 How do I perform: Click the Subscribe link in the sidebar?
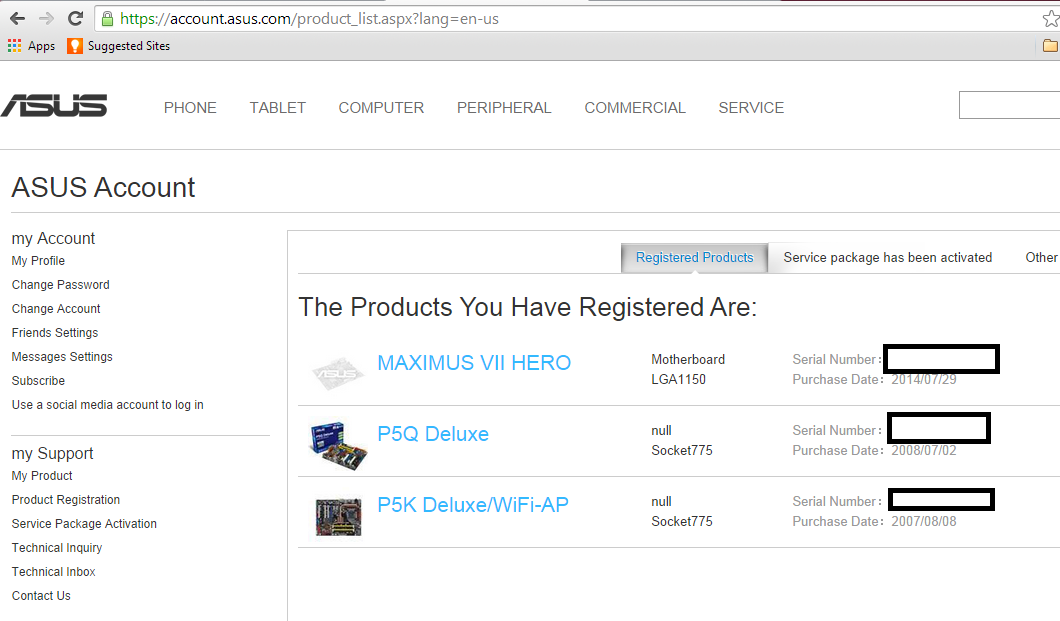(38, 380)
